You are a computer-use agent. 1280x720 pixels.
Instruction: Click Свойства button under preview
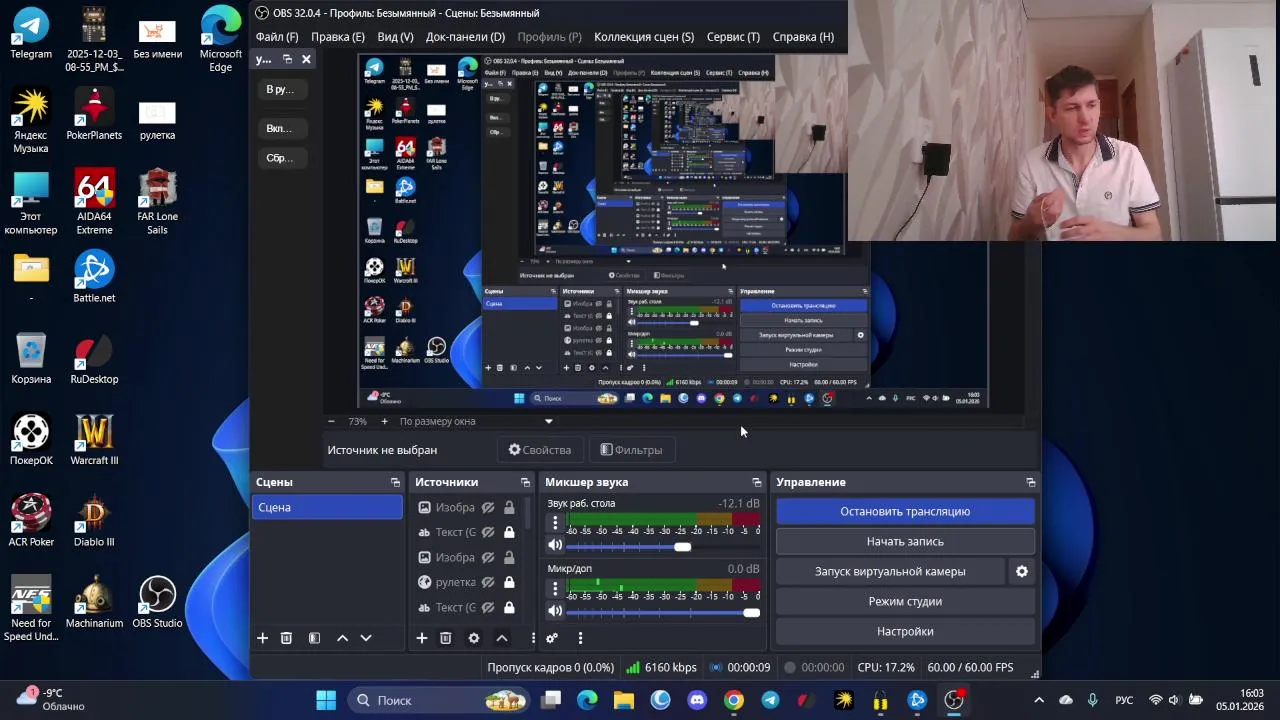pyautogui.click(x=540, y=450)
